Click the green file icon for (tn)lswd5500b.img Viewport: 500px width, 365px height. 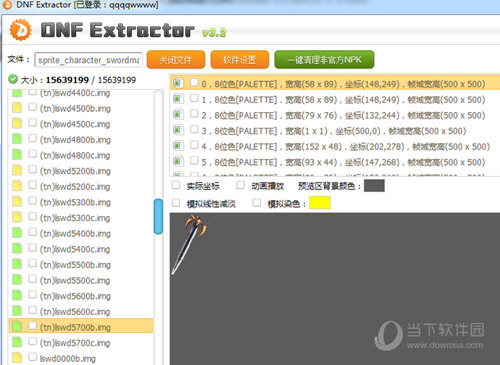[x=17, y=264]
